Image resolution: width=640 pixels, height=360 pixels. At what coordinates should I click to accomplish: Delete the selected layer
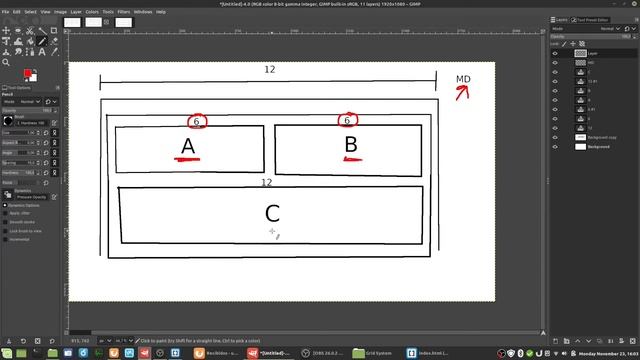tap(633, 341)
